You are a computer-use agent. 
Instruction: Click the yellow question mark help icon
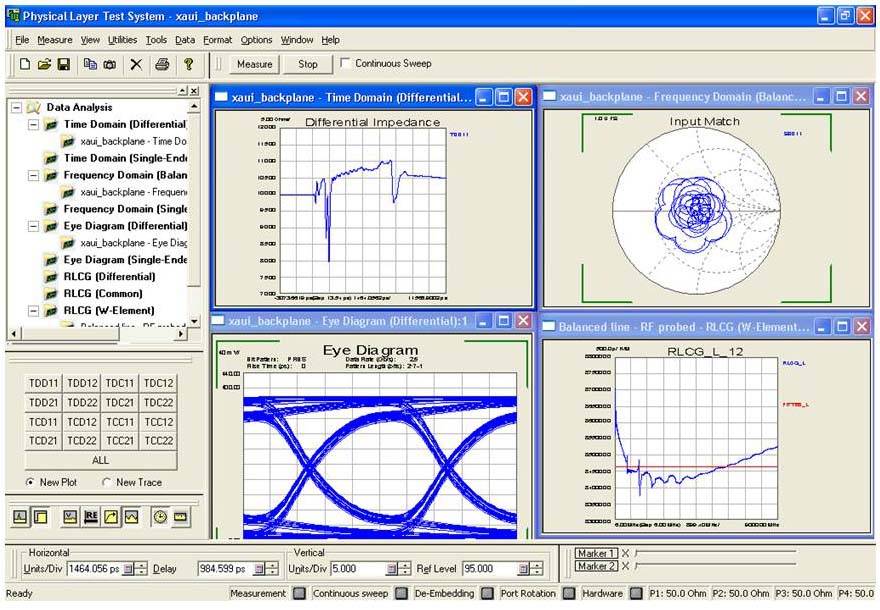pyautogui.click(x=189, y=65)
